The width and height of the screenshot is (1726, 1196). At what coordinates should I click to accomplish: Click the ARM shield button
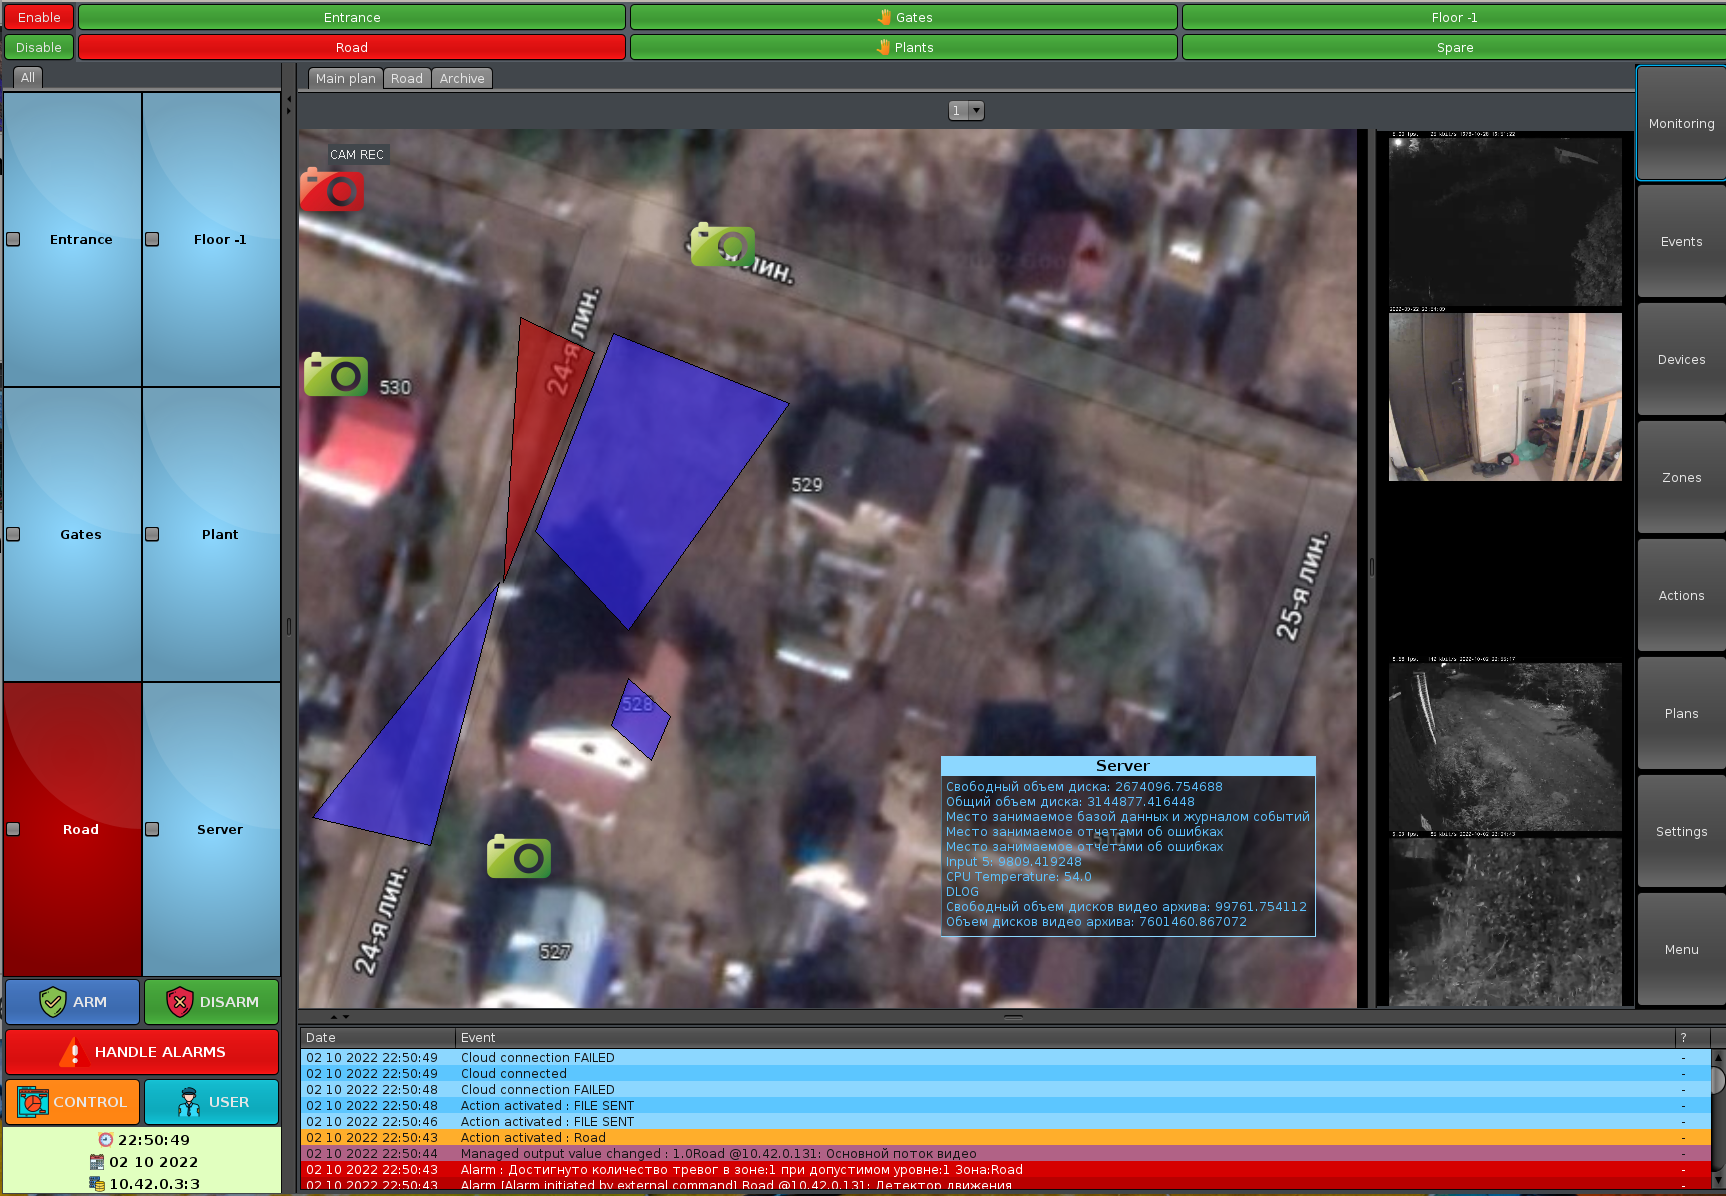[72, 1002]
